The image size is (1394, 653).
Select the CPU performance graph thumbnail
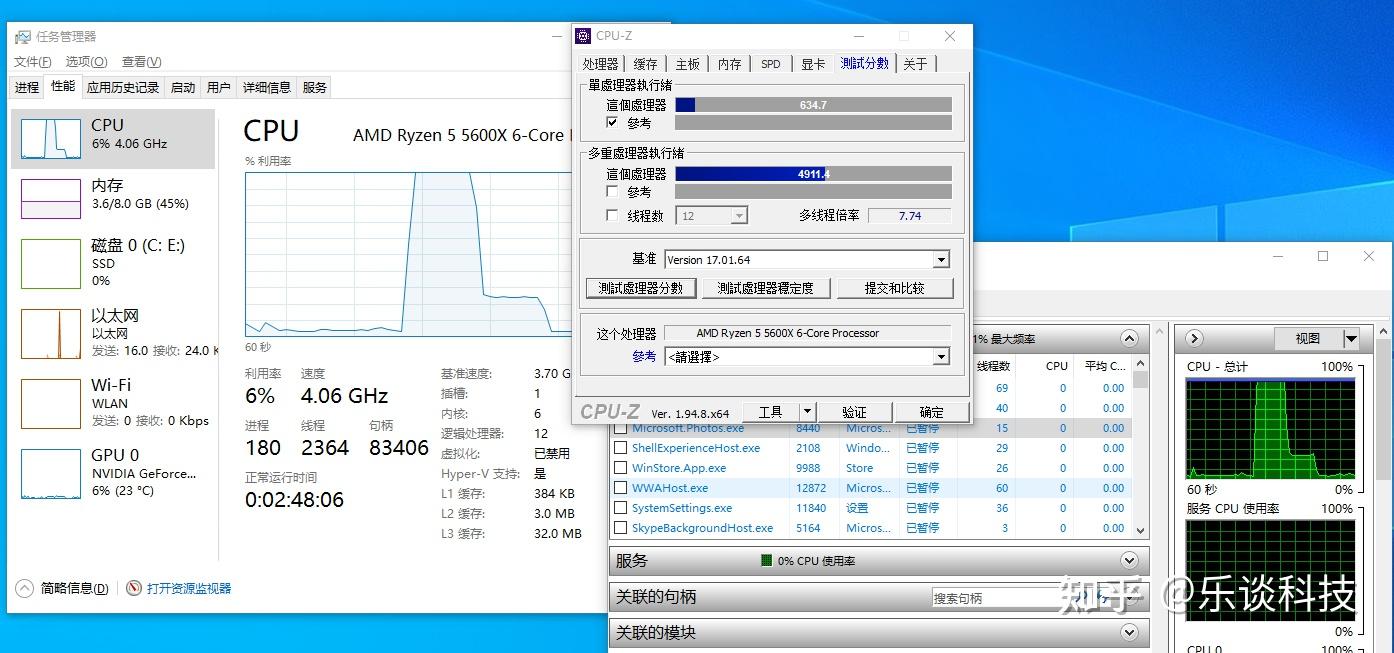[51, 138]
